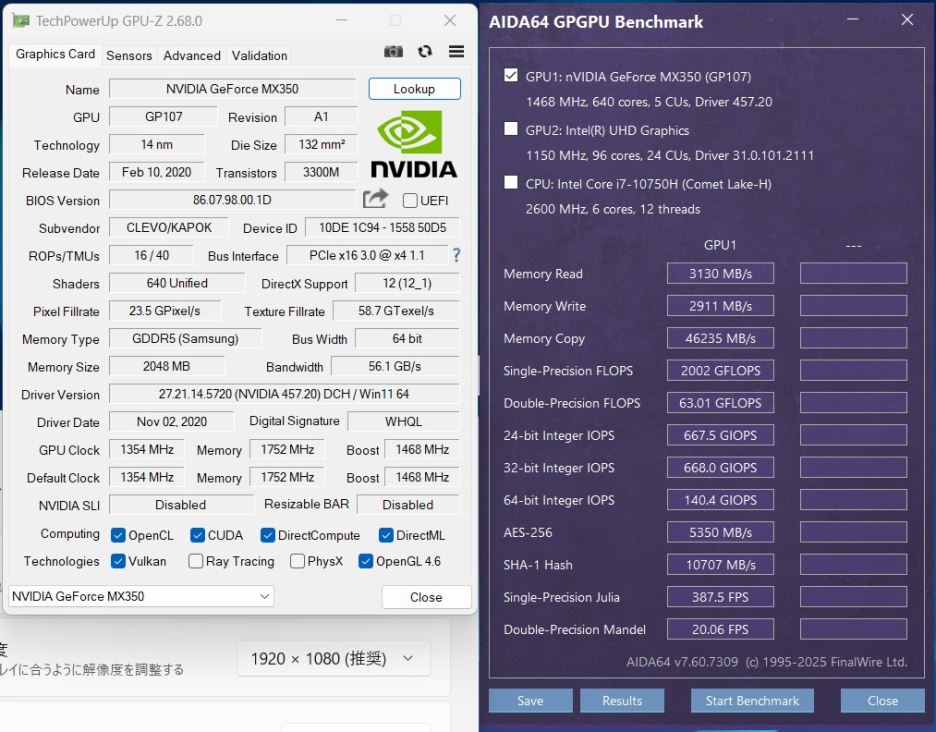The width and height of the screenshot is (936, 732).
Task: Click the Device ID field 10DE 1C94
Action: (x=382, y=227)
